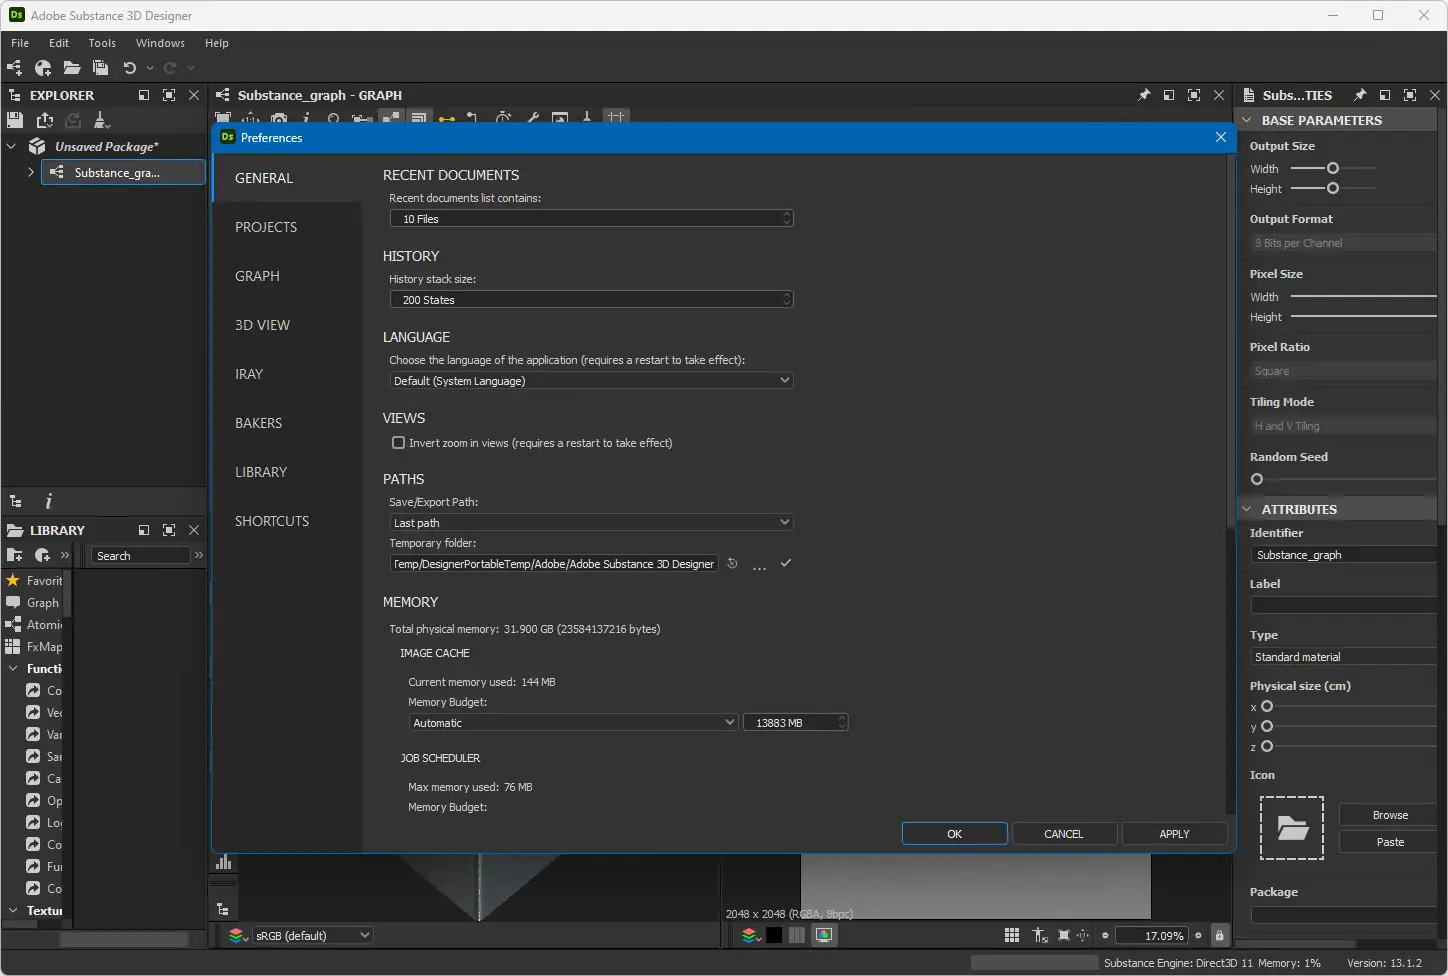This screenshot has width=1448, height=976.
Task: Collapse the BASE PARAMETERS section
Action: [x=1247, y=120]
